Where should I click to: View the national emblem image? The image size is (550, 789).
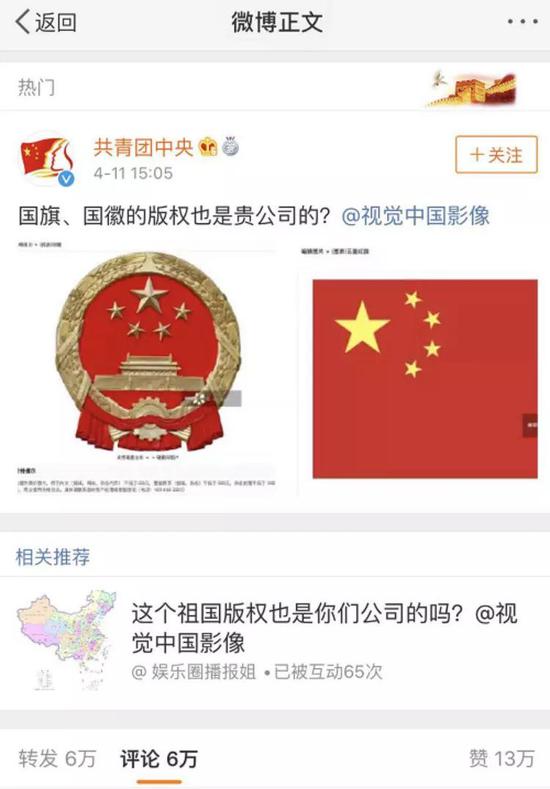tap(147, 367)
